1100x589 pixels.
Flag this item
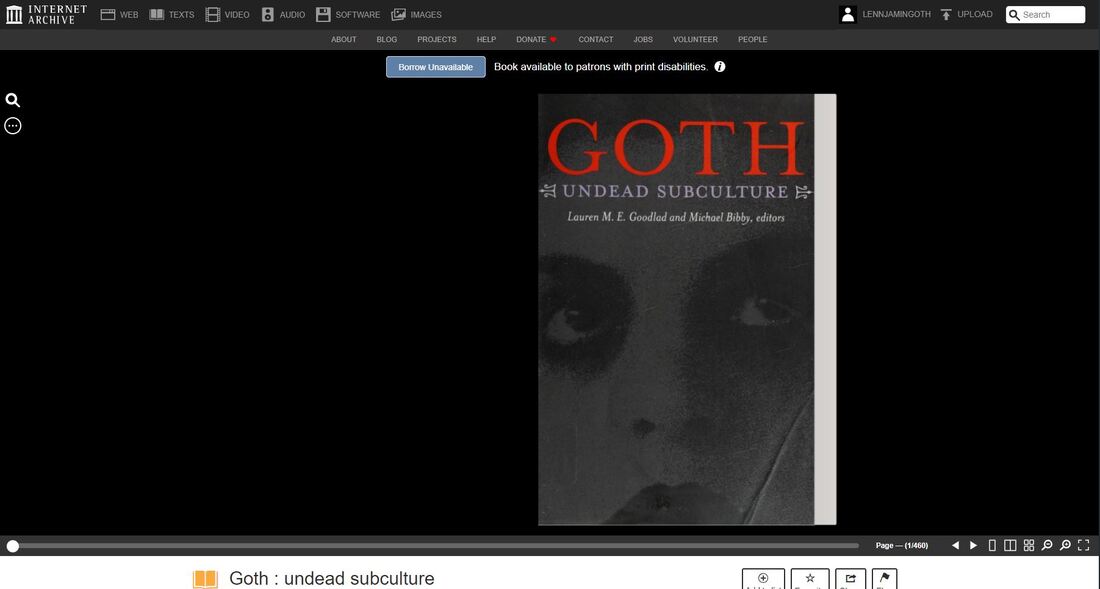click(x=884, y=578)
